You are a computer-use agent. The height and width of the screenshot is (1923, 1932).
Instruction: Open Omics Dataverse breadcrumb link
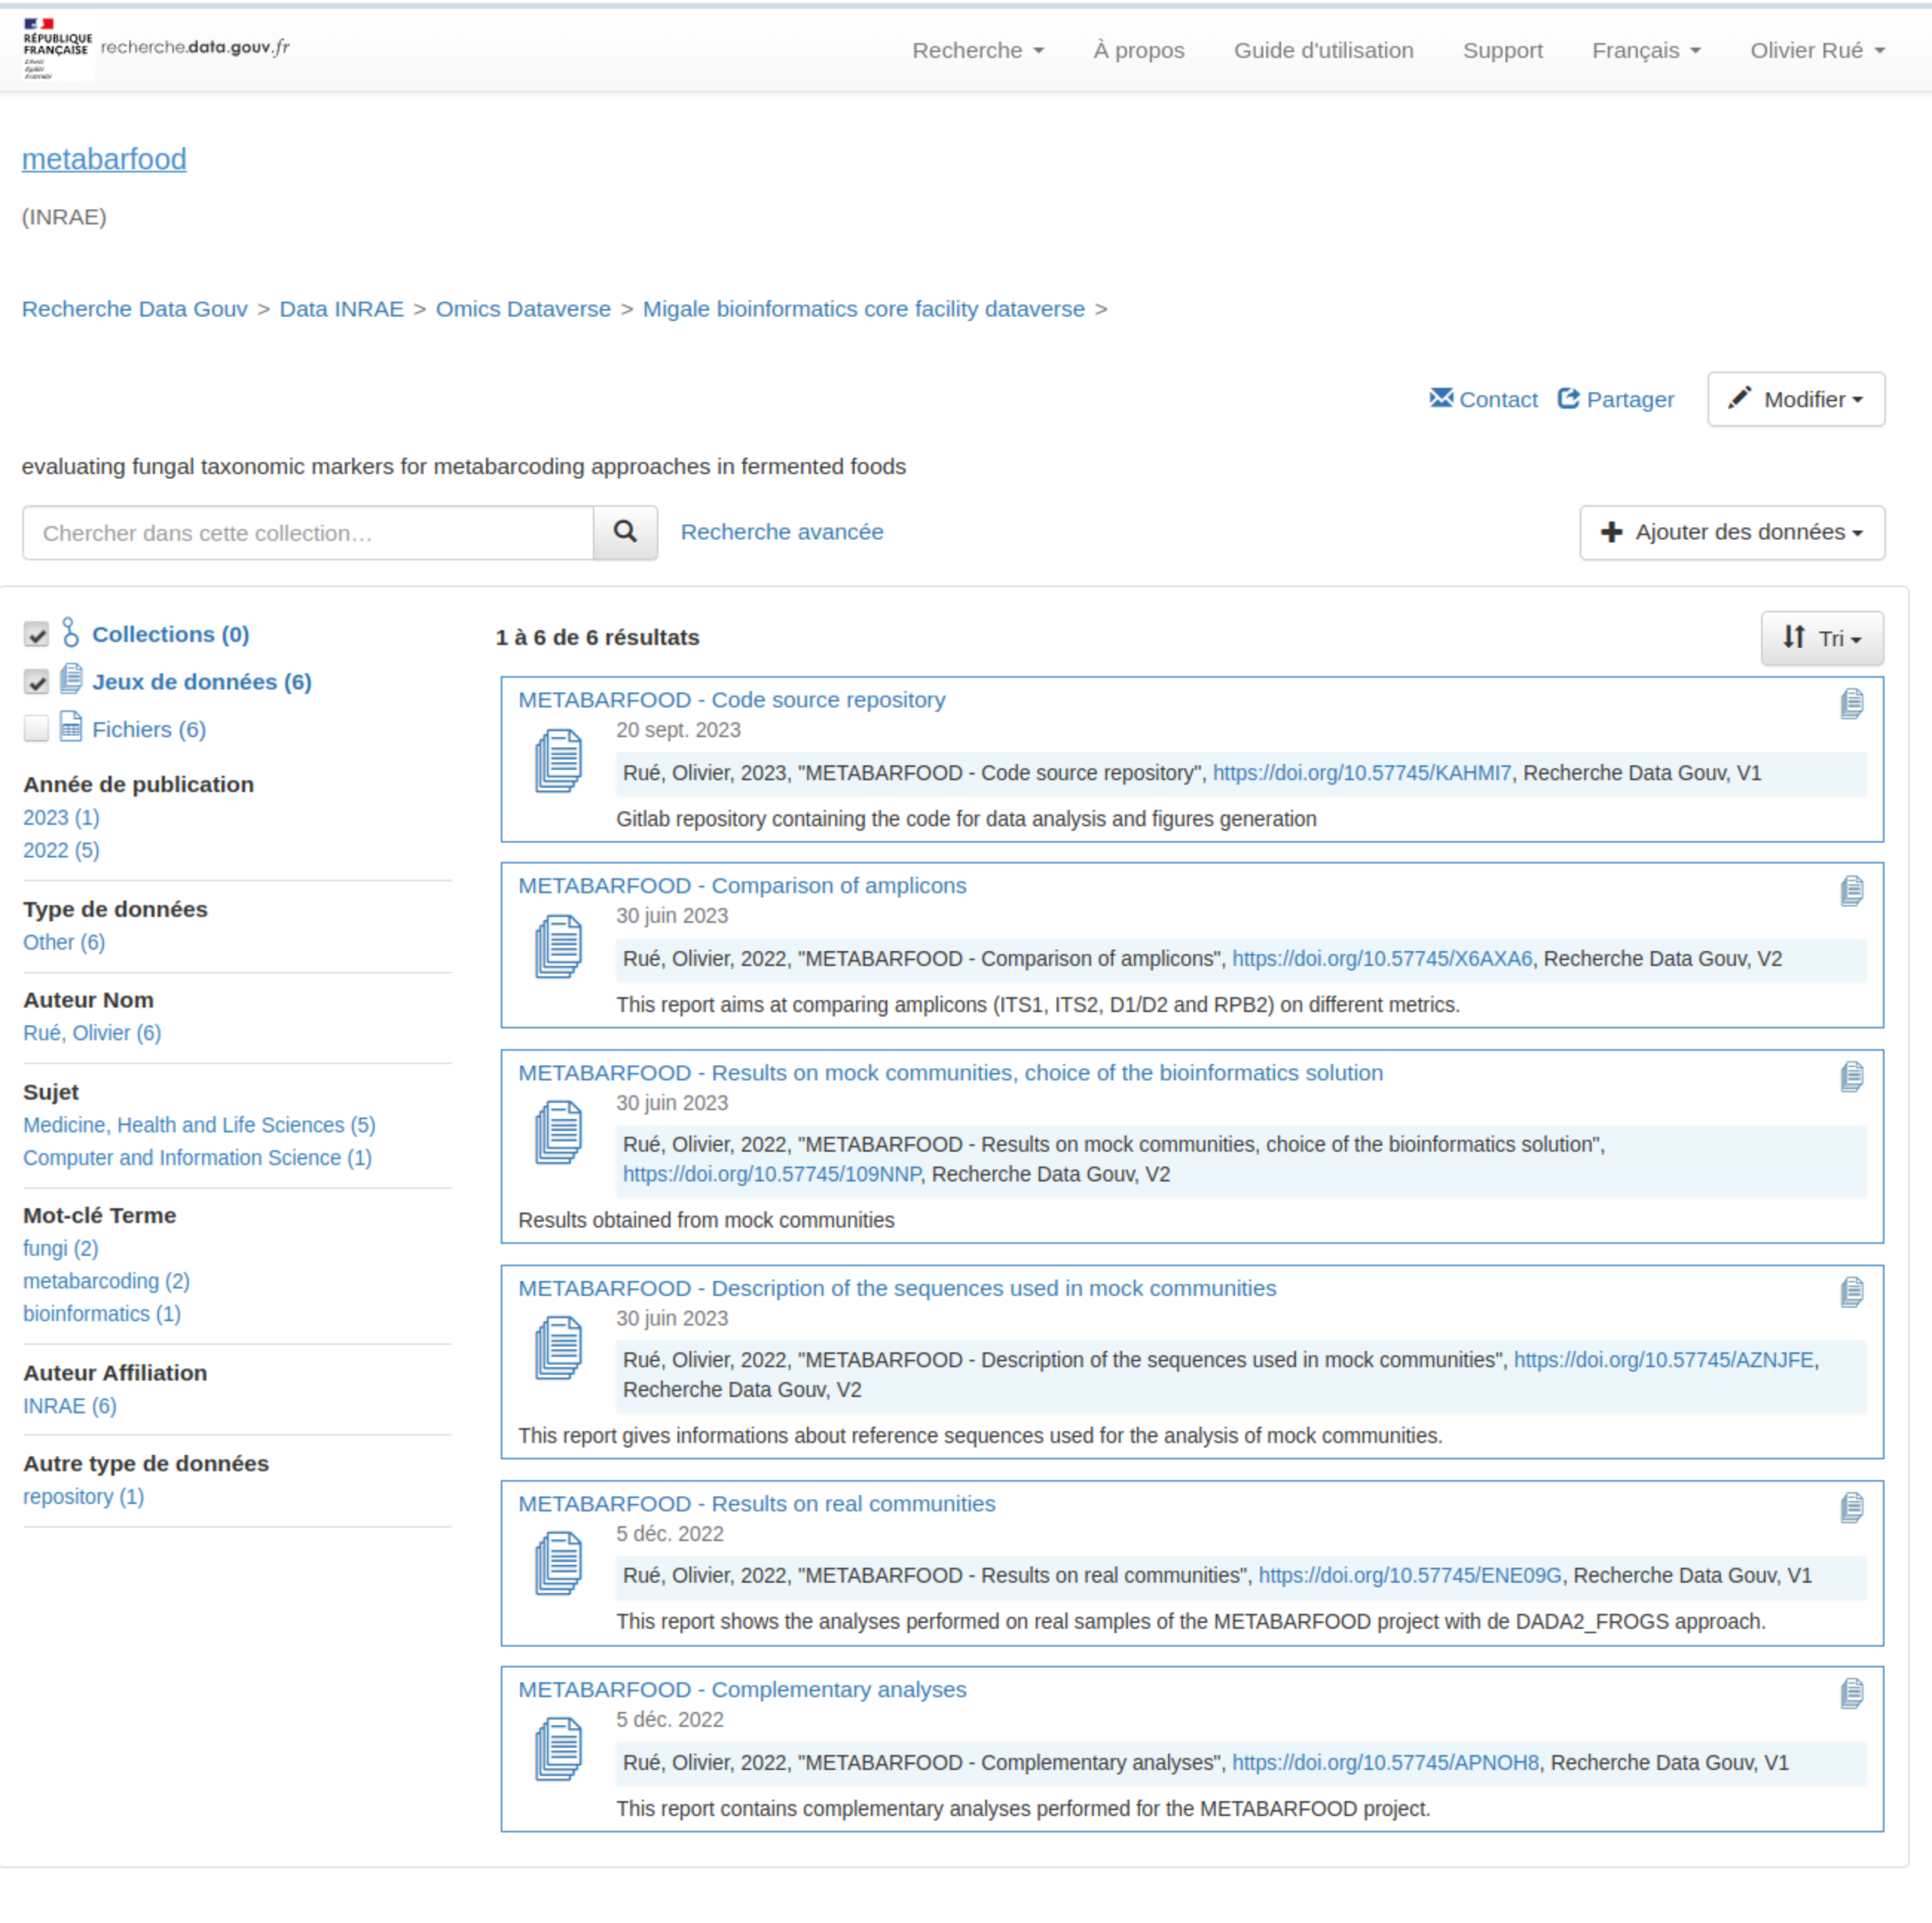pos(522,309)
